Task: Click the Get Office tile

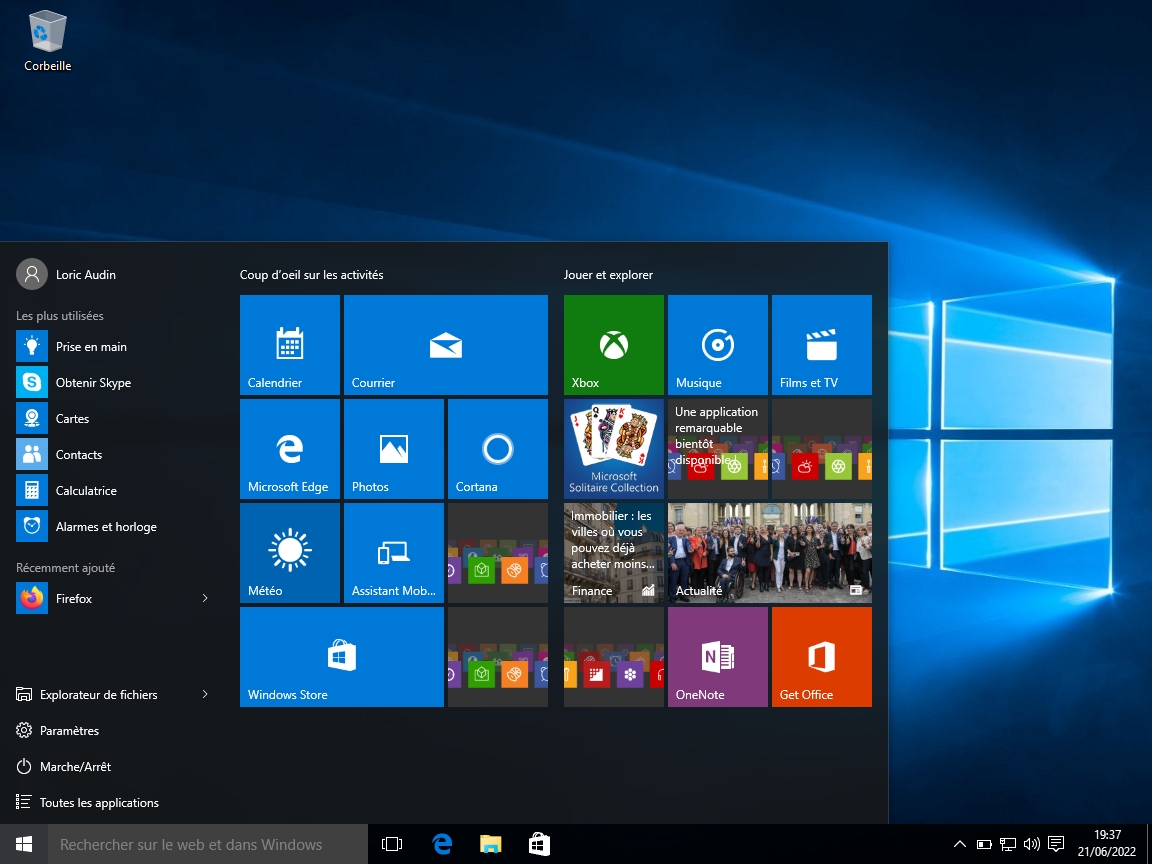Action: [x=821, y=657]
